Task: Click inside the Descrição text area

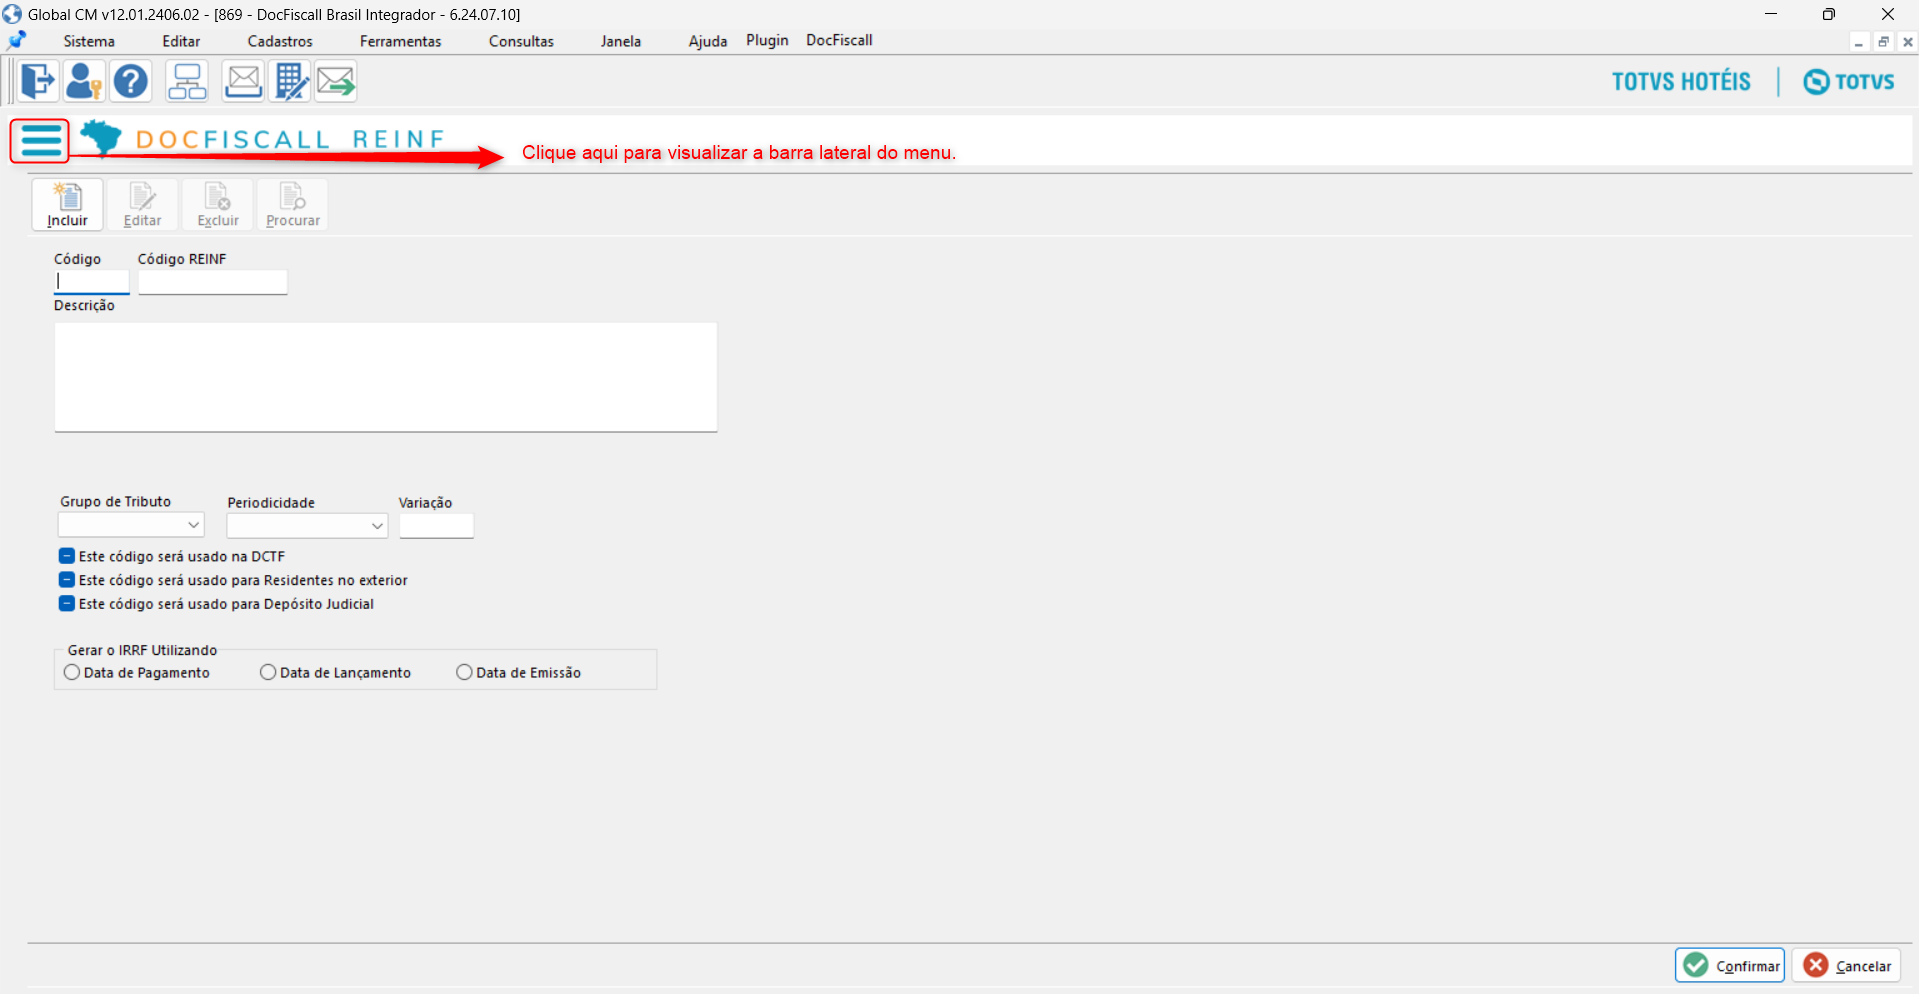Action: point(386,377)
